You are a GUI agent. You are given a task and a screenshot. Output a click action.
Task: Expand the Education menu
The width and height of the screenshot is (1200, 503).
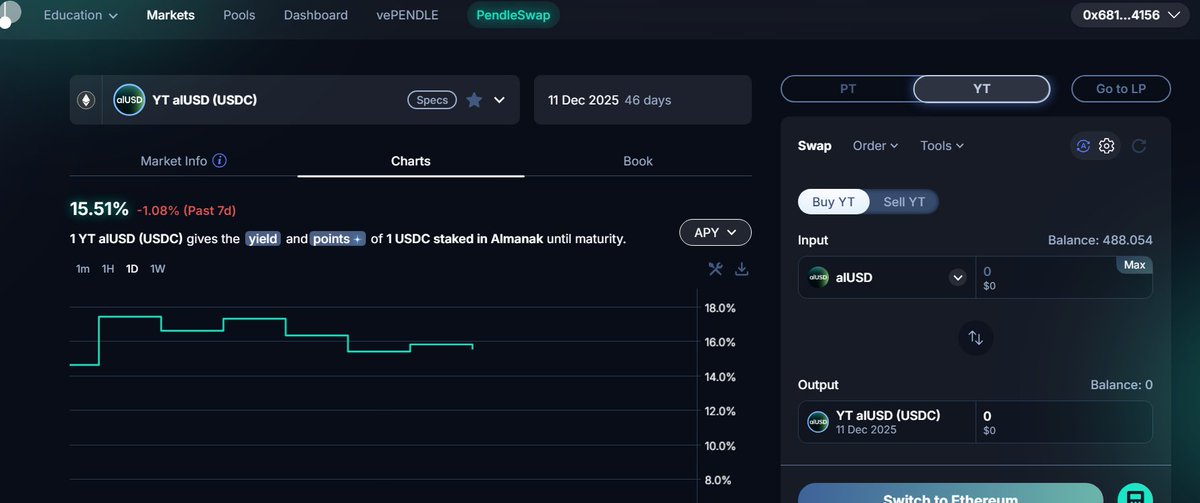[x=80, y=15]
